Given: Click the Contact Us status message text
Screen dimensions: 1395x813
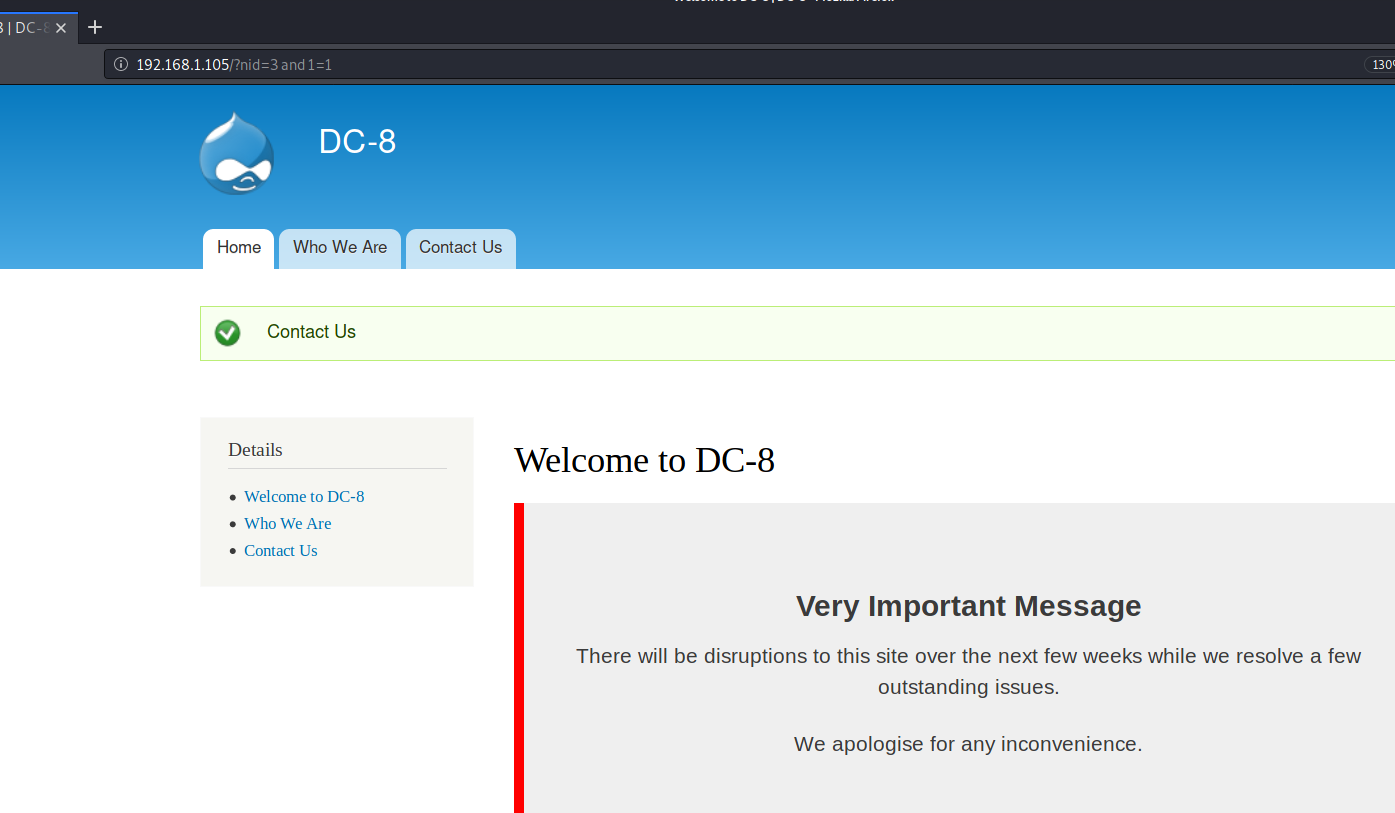Looking at the screenshot, I should [x=311, y=332].
